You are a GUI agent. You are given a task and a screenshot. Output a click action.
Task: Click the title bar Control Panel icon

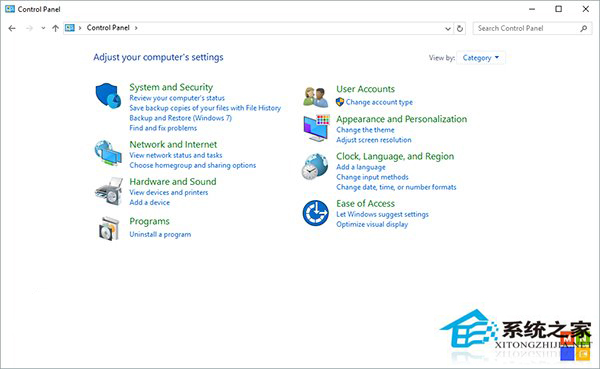coord(10,9)
